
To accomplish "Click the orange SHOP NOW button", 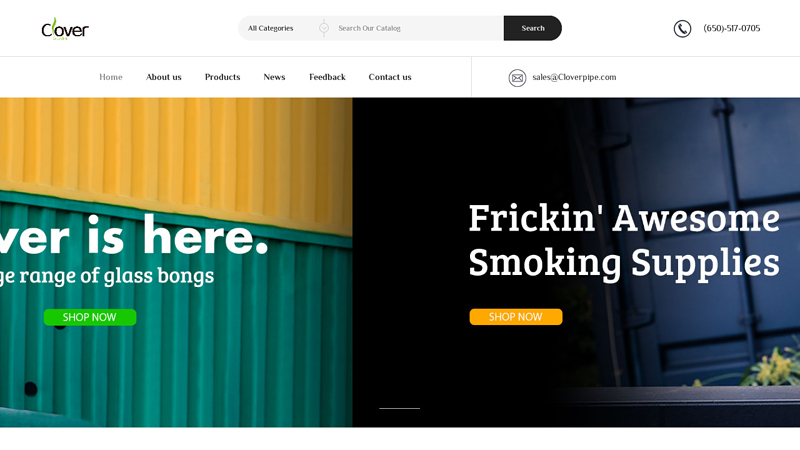I will 516,317.
